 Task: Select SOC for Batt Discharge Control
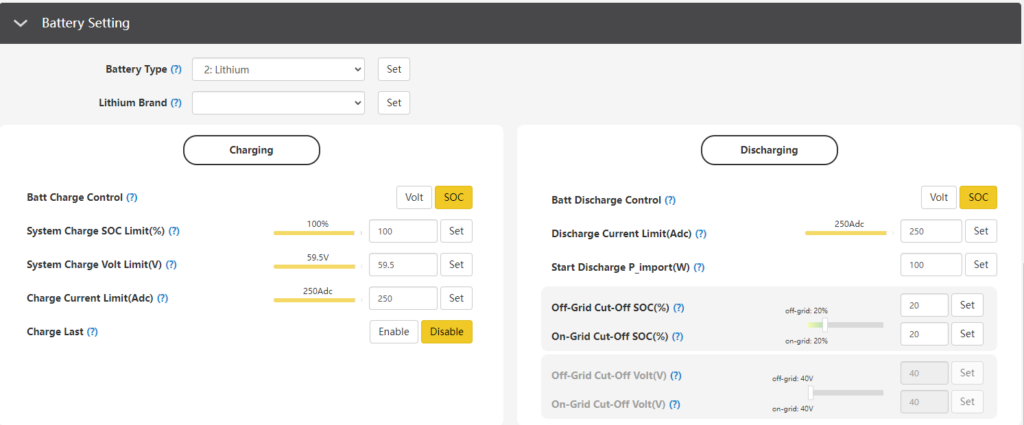point(978,198)
